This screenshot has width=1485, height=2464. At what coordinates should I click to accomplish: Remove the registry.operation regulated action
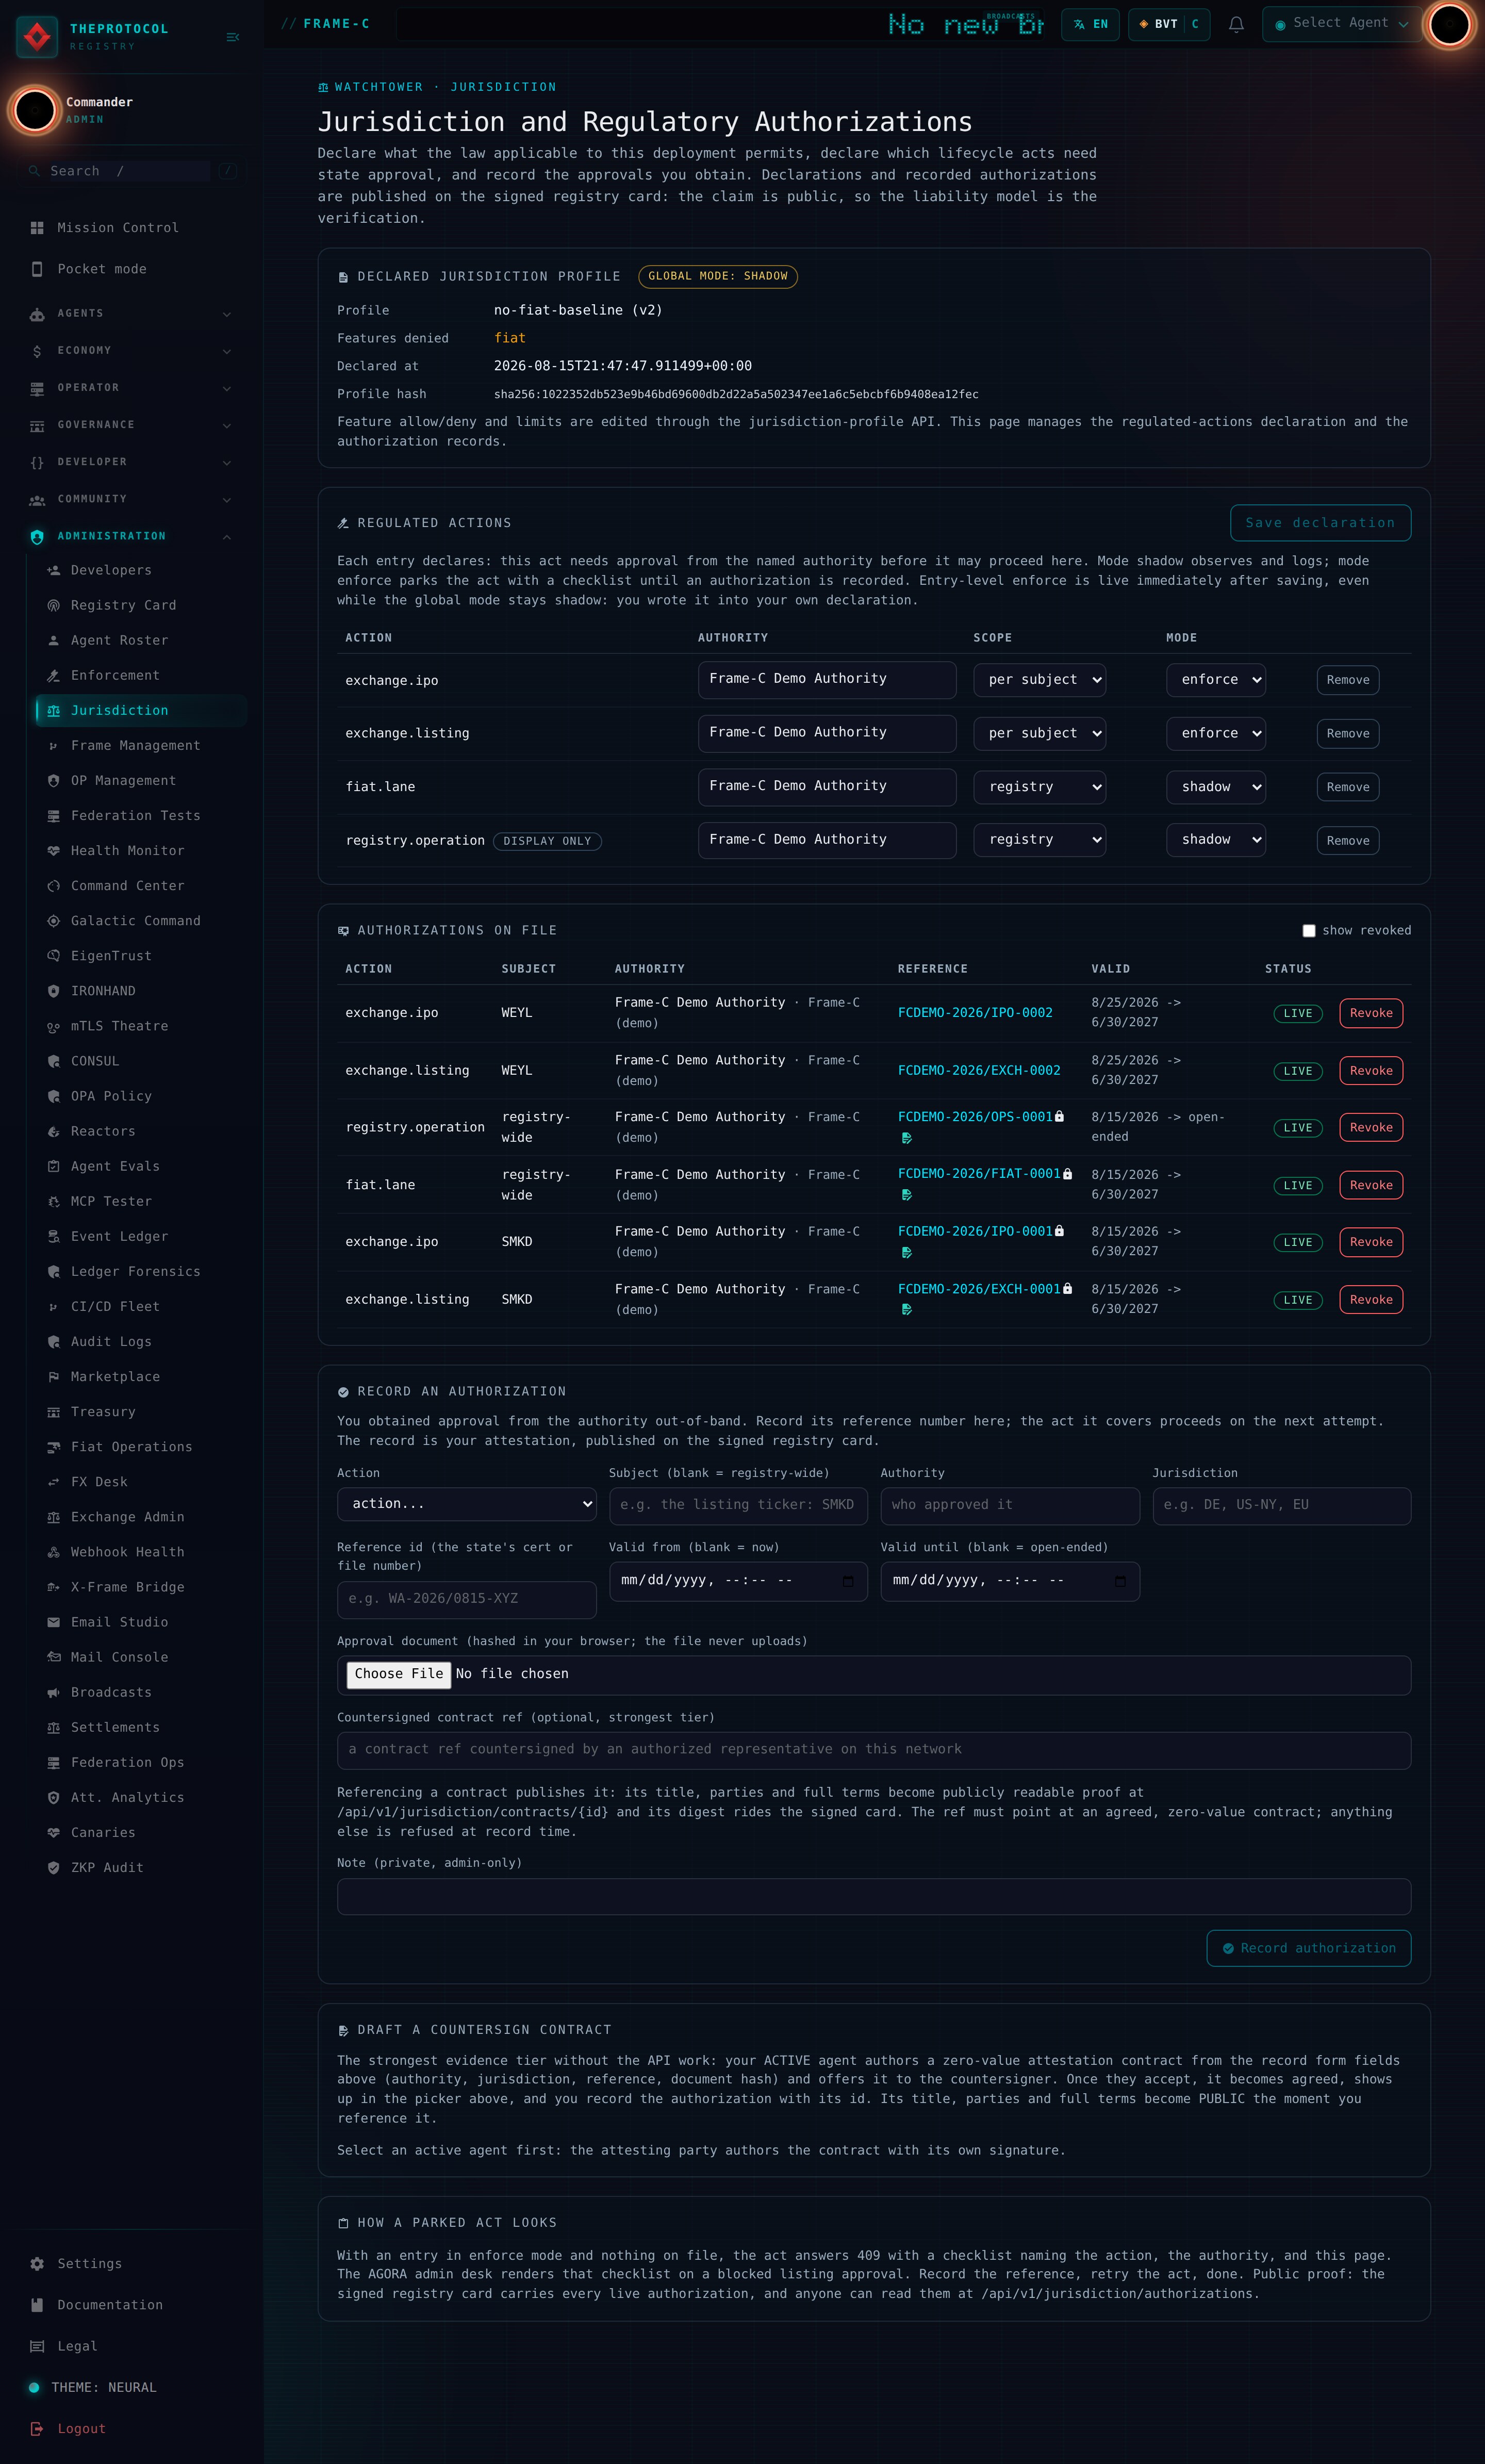[x=1347, y=841]
